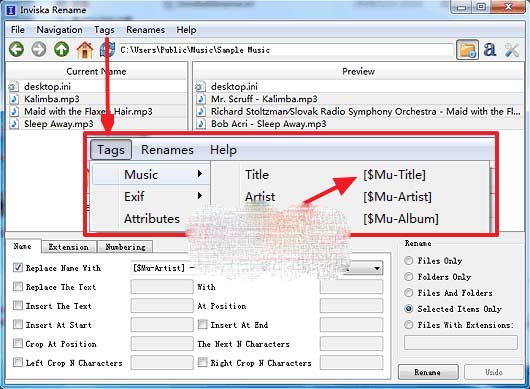Click the Inviska Rename title bar app icon
The image size is (530, 389).
coord(10,10)
